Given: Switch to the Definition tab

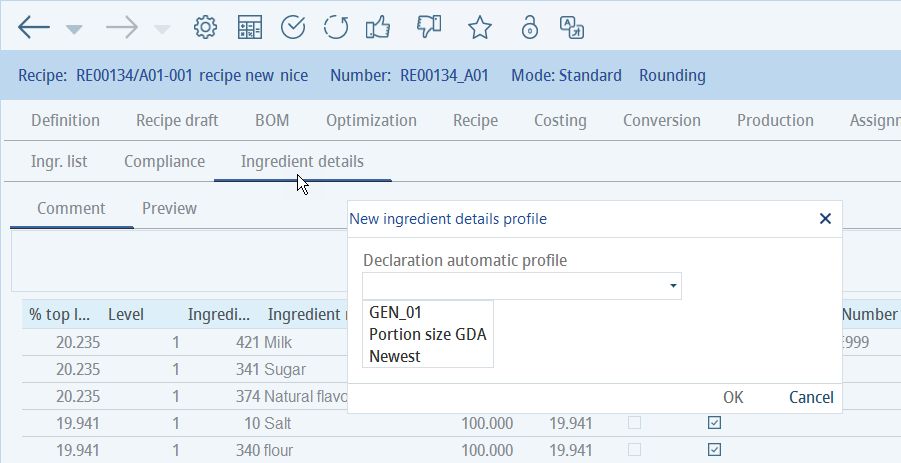Looking at the screenshot, I should [66, 121].
